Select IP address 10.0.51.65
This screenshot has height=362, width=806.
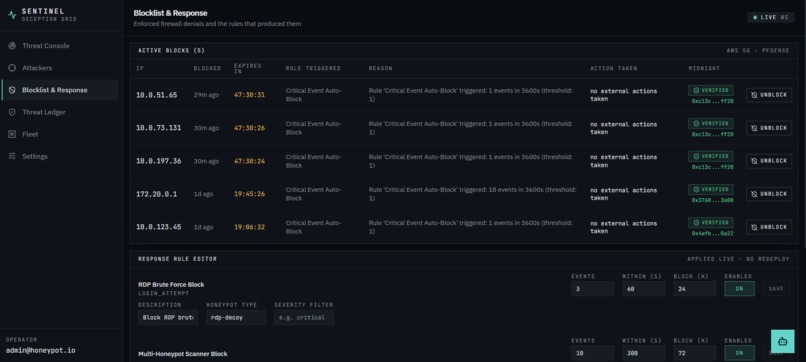click(156, 95)
